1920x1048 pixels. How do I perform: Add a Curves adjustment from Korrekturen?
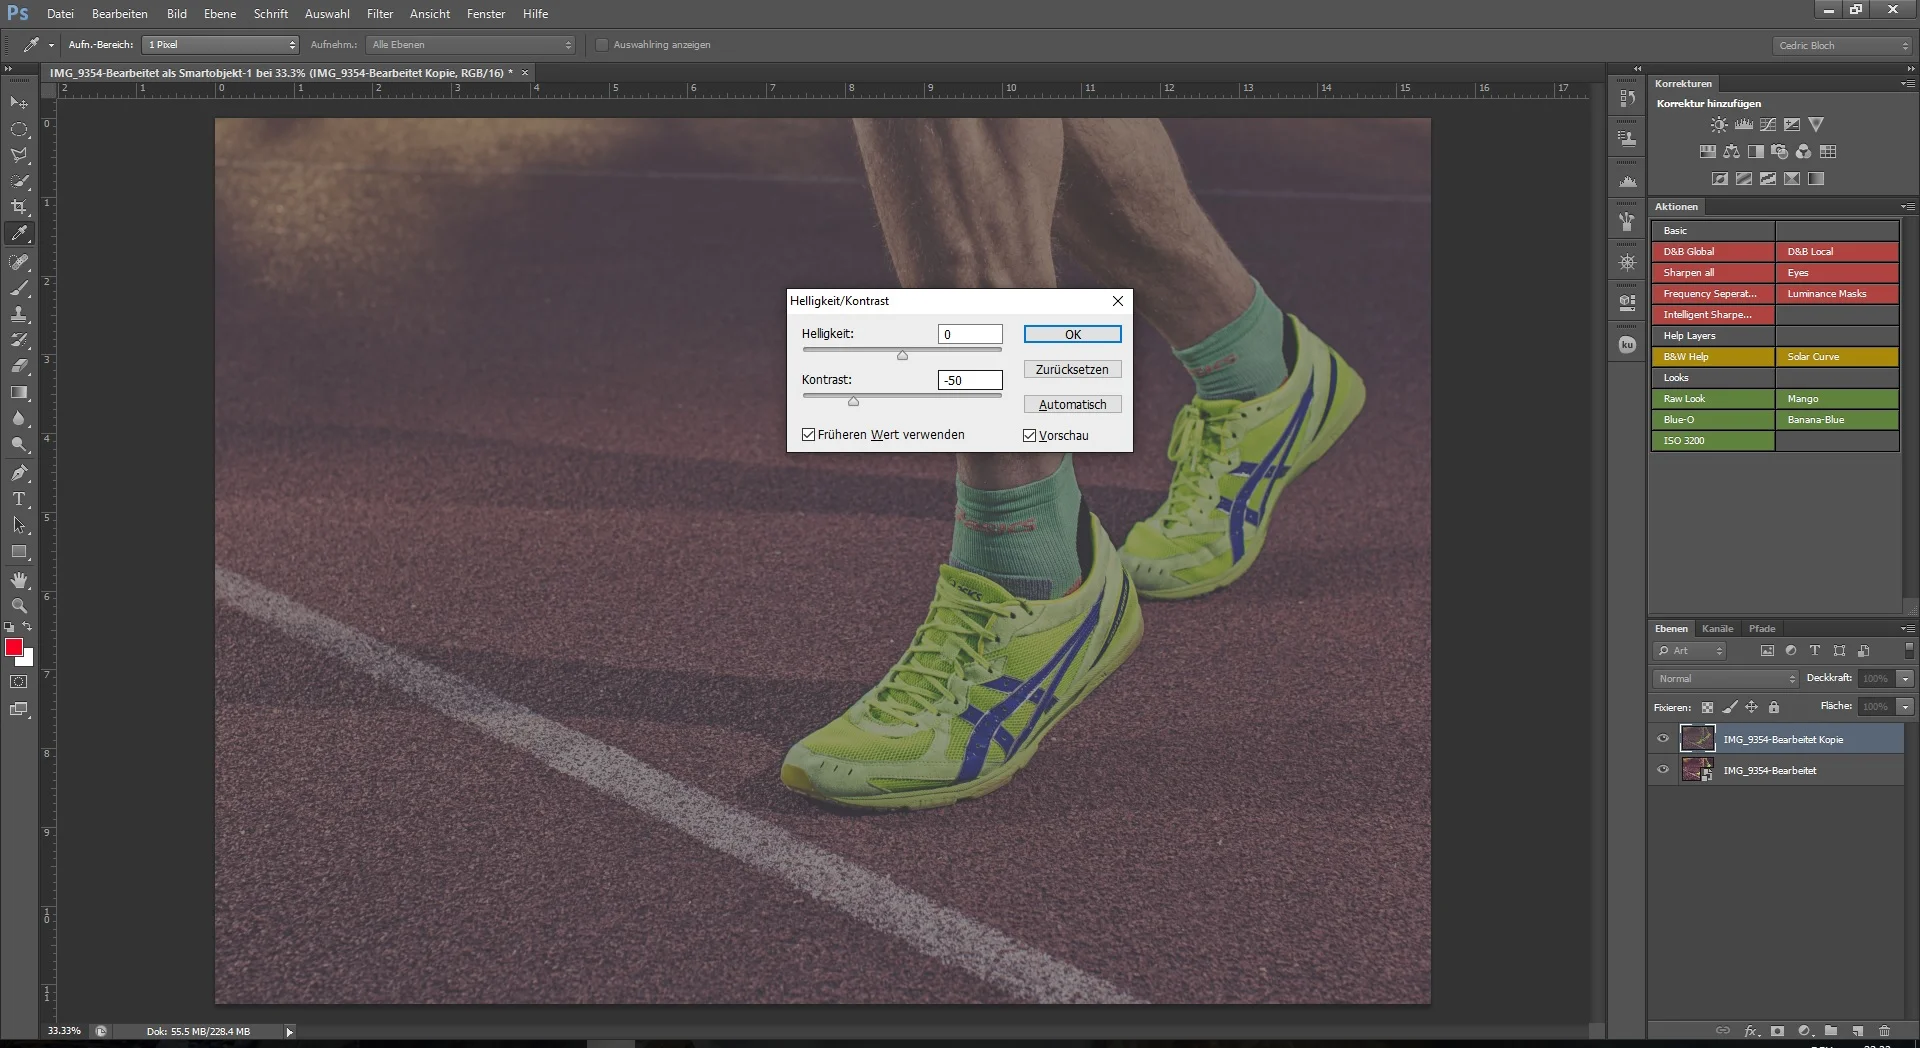coord(1768,125)
